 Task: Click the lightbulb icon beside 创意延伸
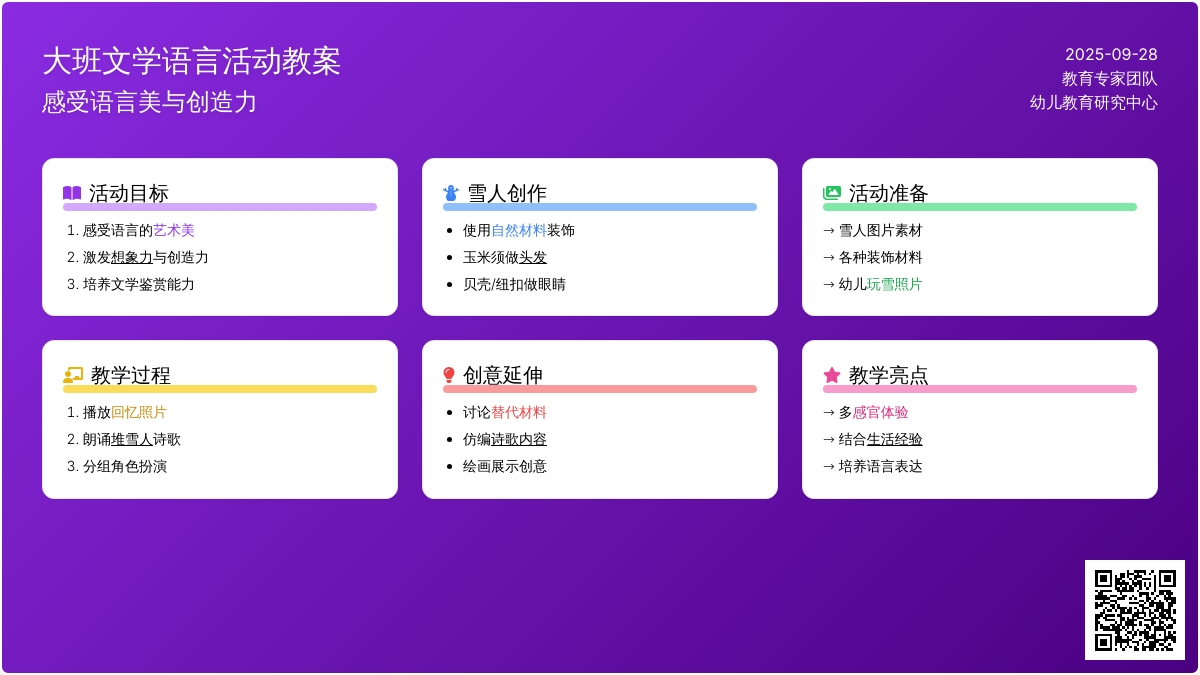click(449, 375)
